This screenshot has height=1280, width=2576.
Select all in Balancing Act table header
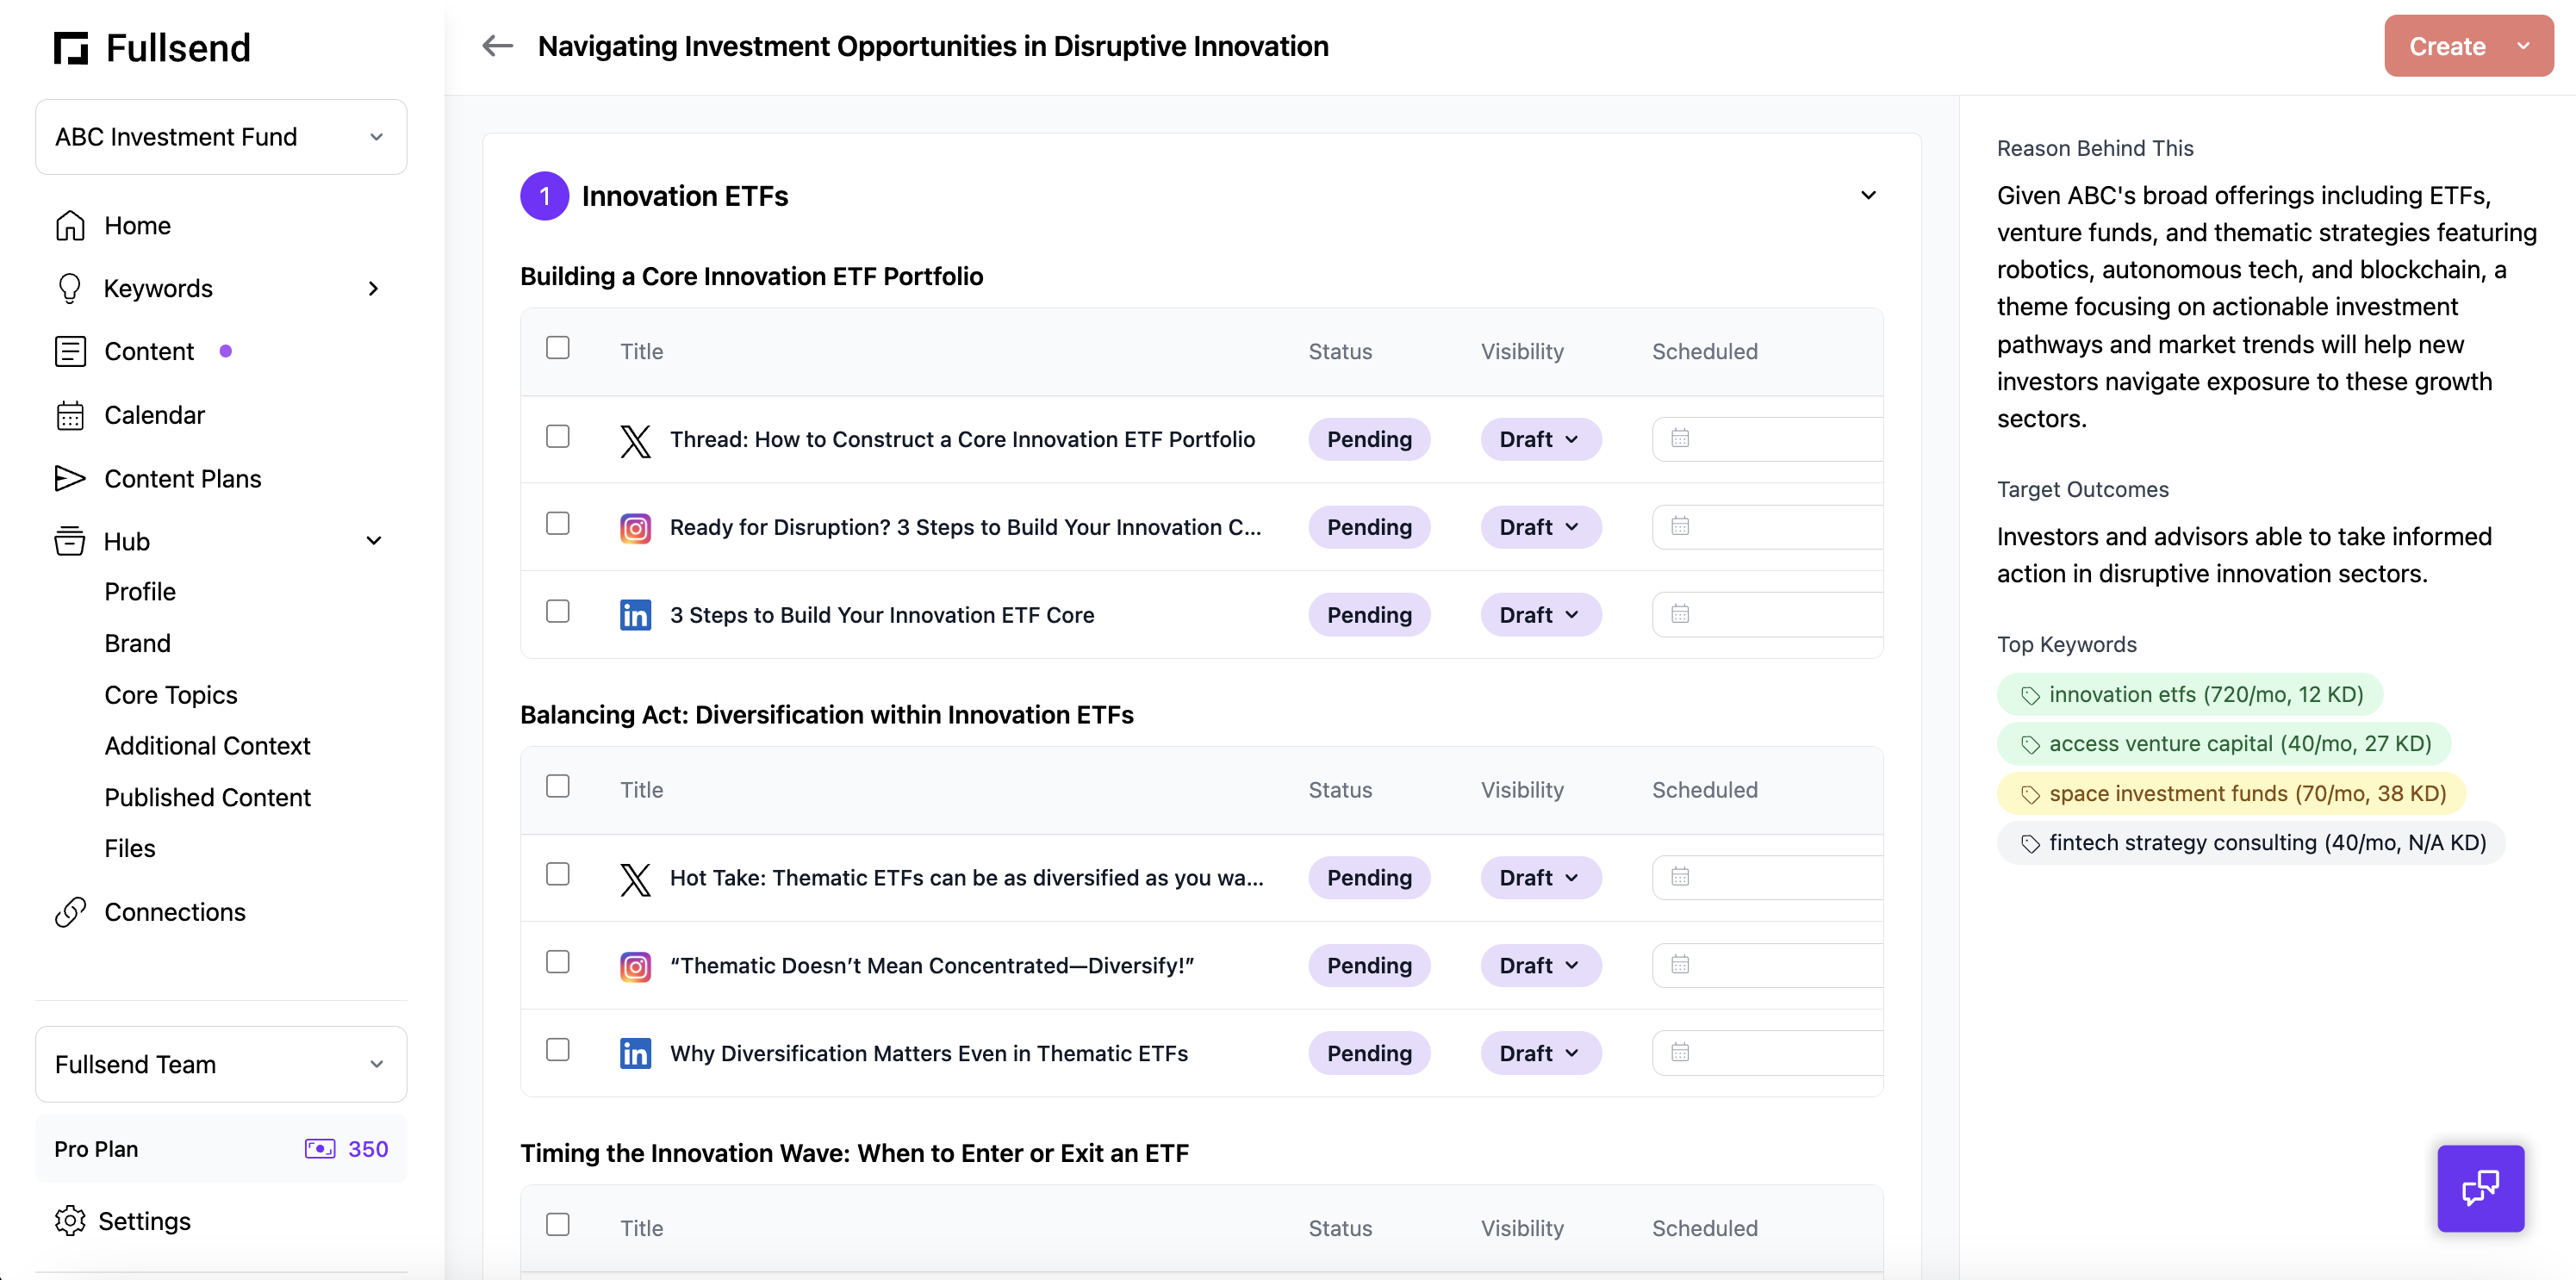558,787
